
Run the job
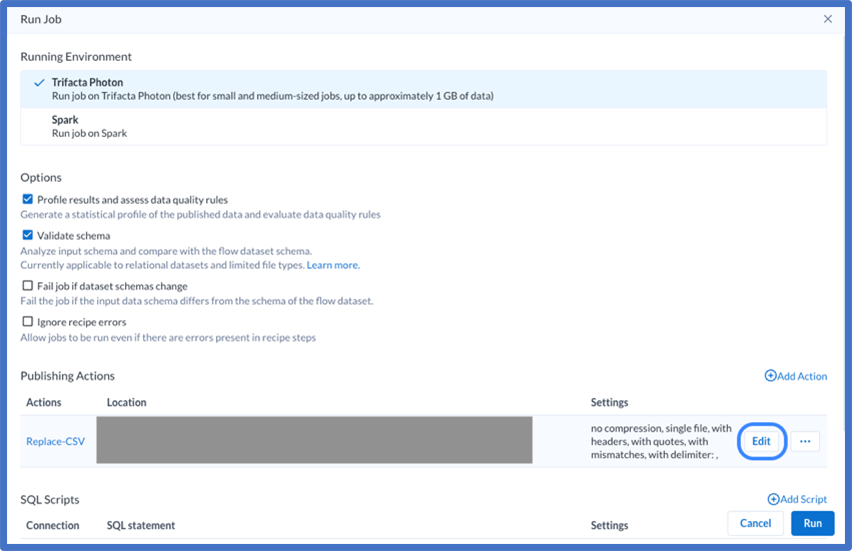pos(812,523)
